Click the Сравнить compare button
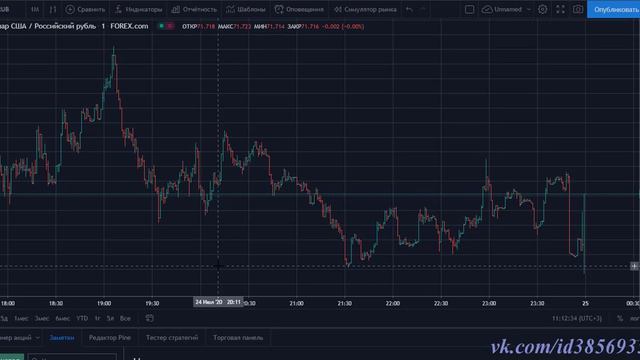This screenshot has width=640, height=360. (85, 9)
